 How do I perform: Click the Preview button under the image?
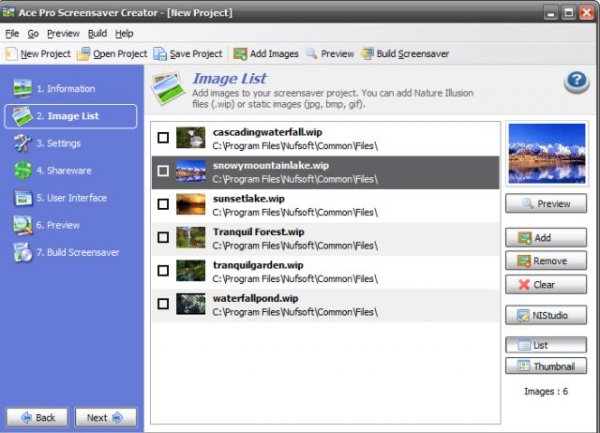546,203
